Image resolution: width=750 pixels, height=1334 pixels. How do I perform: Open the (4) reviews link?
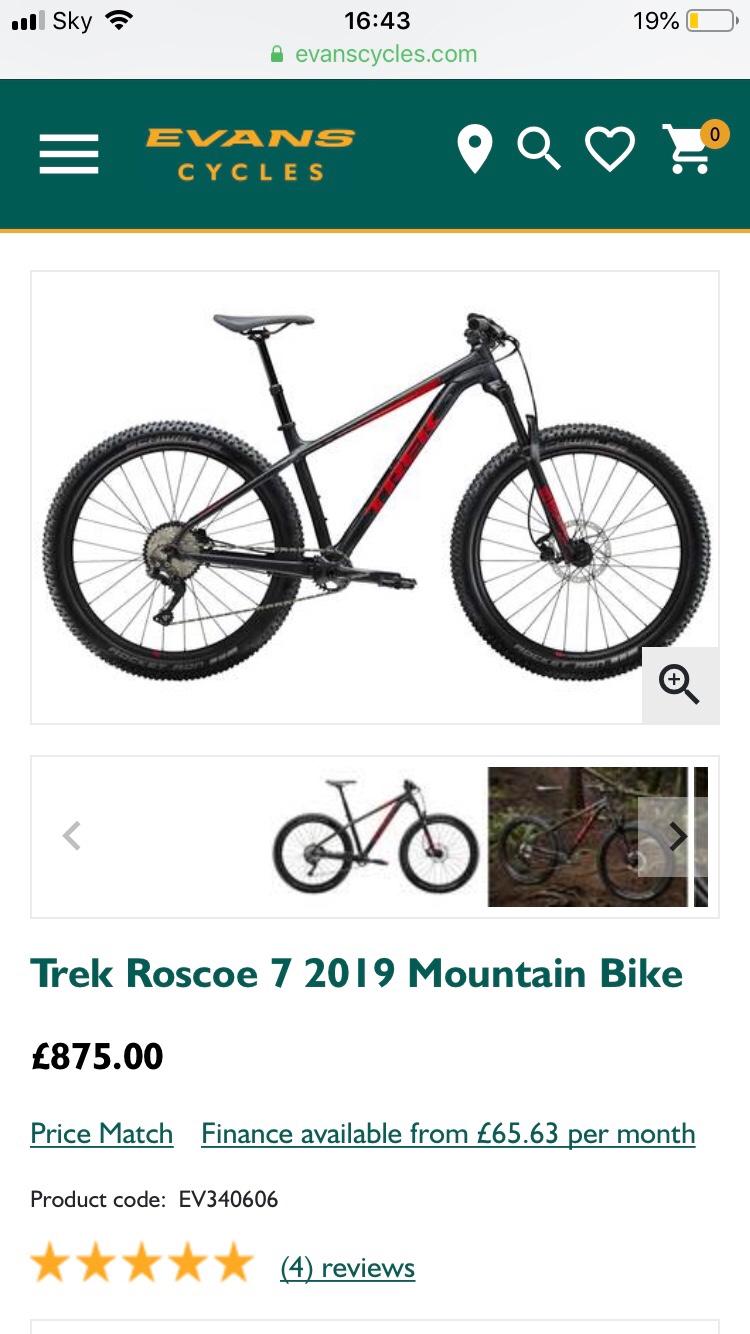(347, 1268)
